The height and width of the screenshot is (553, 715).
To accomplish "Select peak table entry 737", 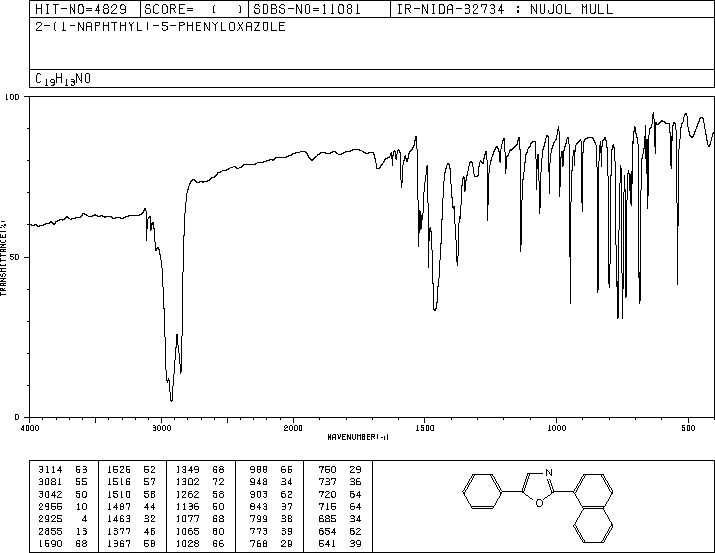I will 340,482.
